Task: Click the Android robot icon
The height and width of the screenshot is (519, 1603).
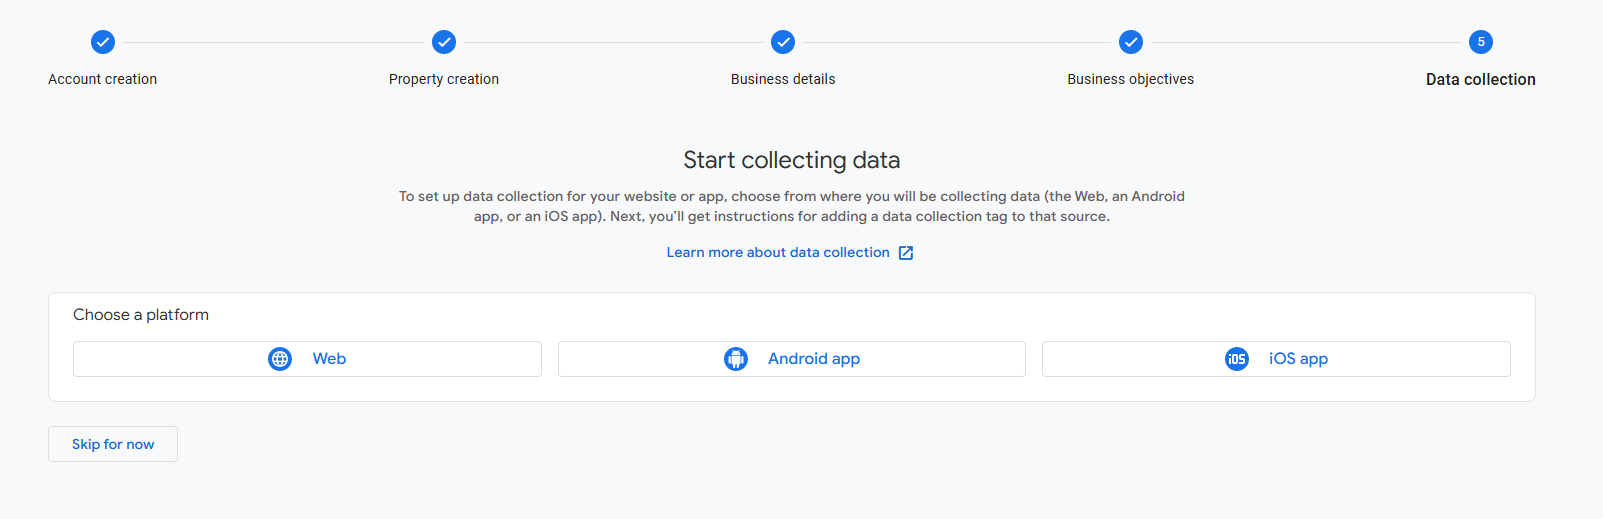Action: [736, 359]
